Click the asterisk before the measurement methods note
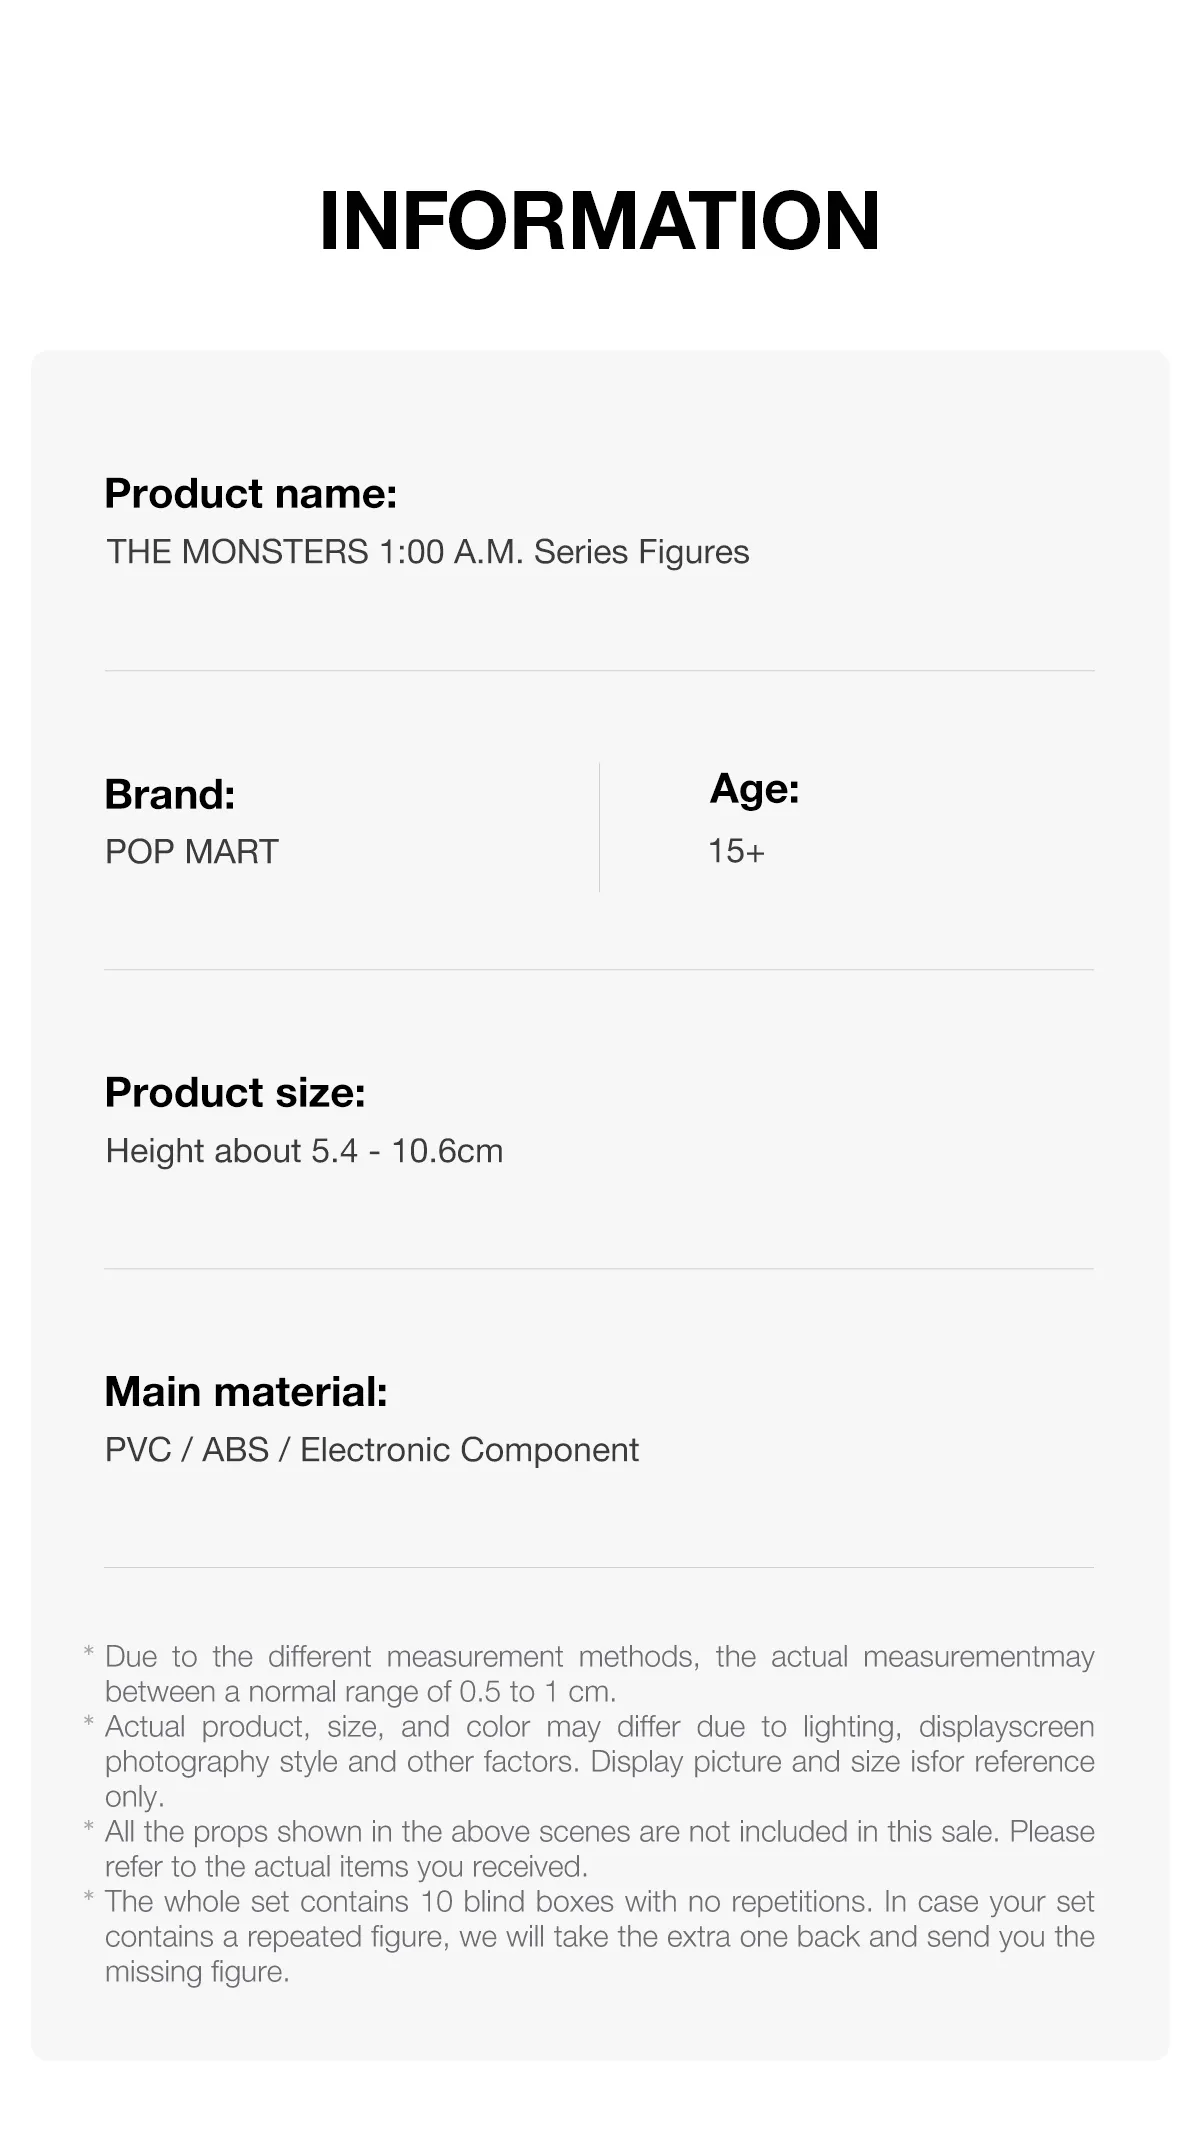The width and height of the screenshot is (1200, 2134). tap(89, 1654)
